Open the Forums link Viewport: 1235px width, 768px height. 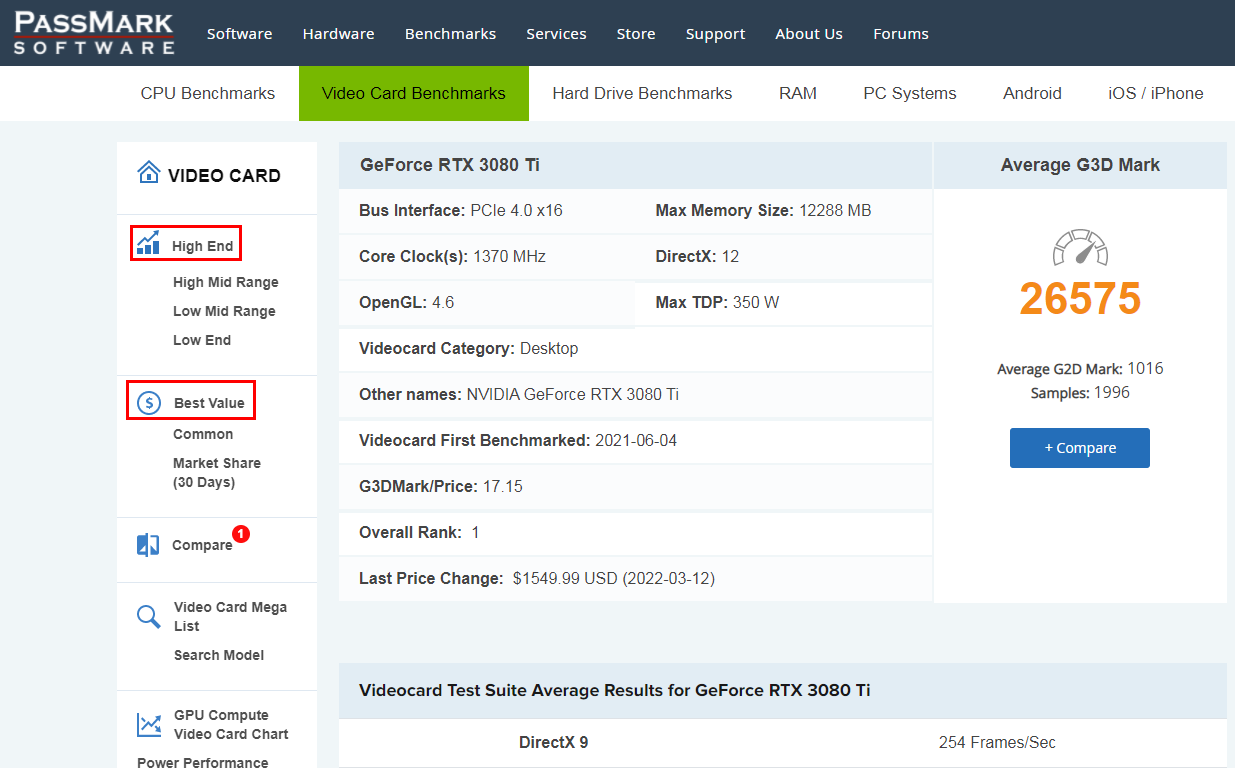click(x=901, y=34)
